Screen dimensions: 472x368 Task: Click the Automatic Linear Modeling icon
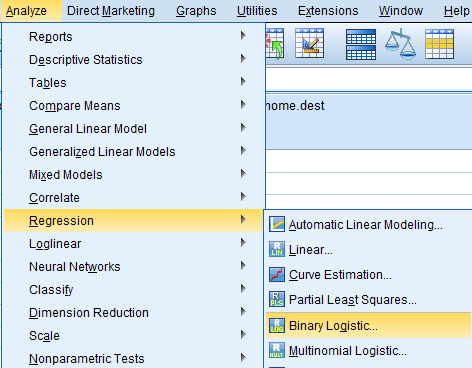(277, 224)
